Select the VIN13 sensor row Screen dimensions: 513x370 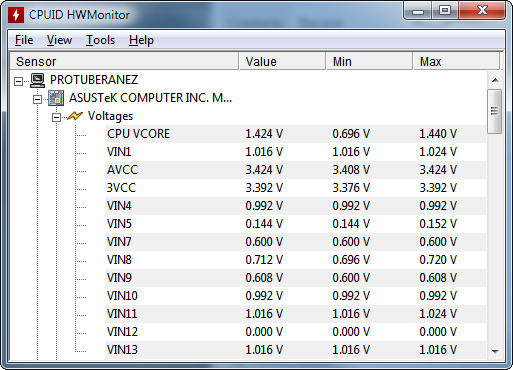(x=295, y=350)
